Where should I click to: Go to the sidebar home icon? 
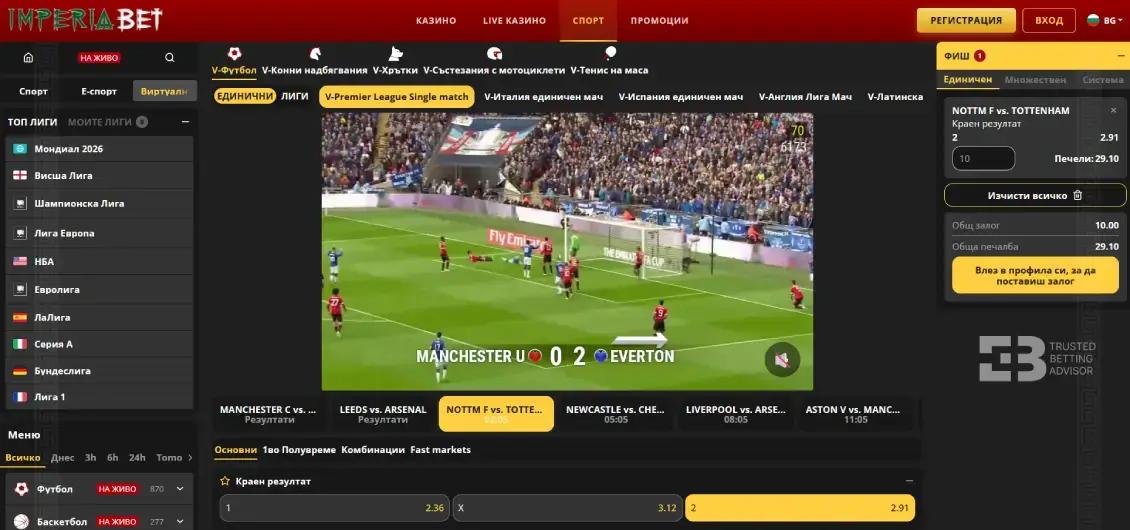(28, 58)
